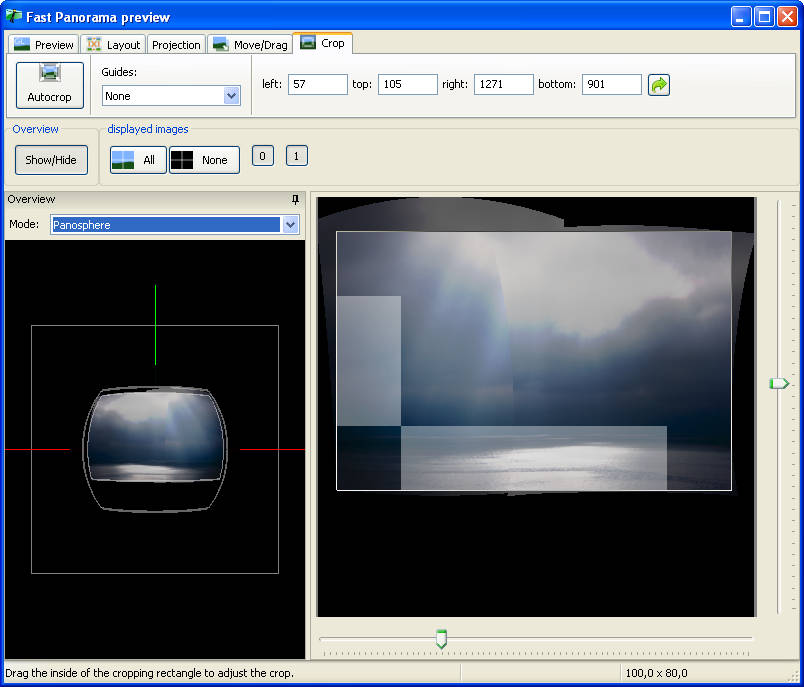Viewport: 804px width, 687px height.
Task: Click the left crop value field
Action: 317,85
